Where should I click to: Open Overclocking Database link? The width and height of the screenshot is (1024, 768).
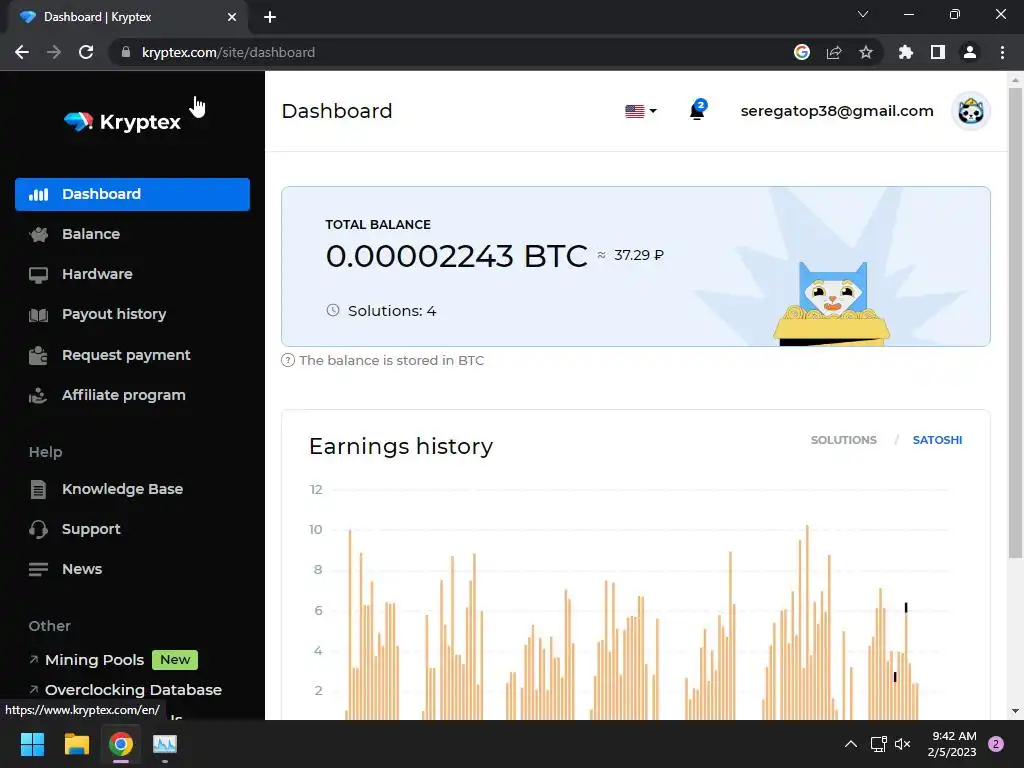[133, 690]
